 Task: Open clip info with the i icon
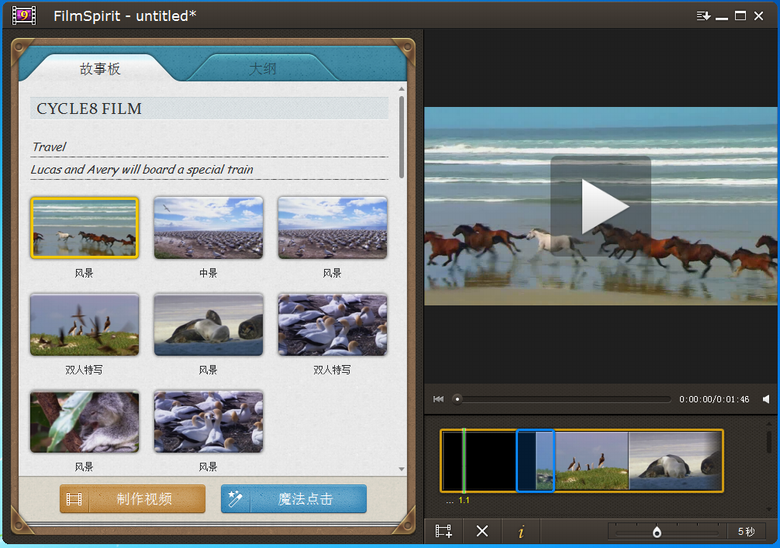coord(520,531)
